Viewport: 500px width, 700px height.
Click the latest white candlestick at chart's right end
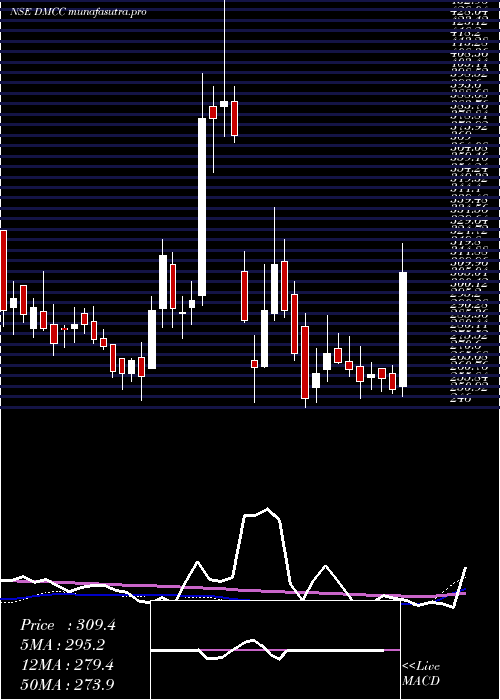point(403,329)
